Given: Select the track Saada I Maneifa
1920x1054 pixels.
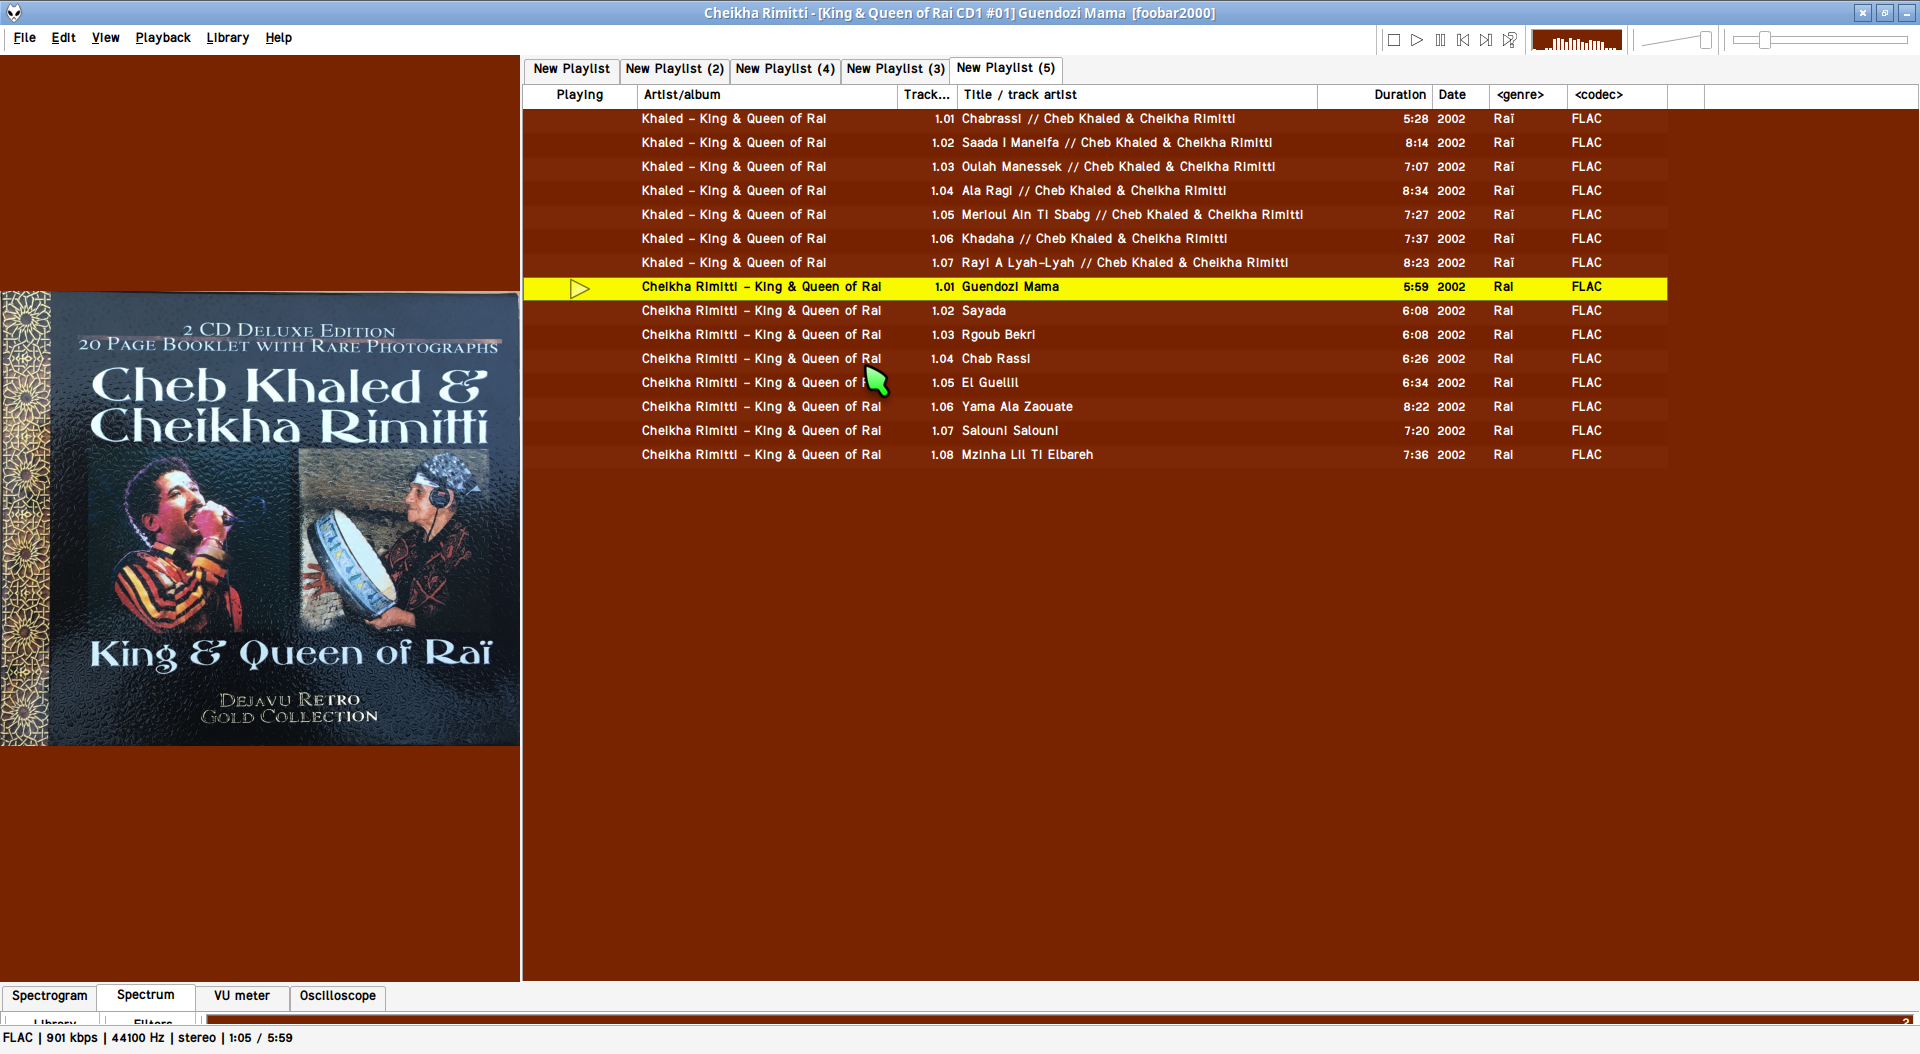Looking at the screenshot, I should pyautogui.click(x=1095, y=143).
